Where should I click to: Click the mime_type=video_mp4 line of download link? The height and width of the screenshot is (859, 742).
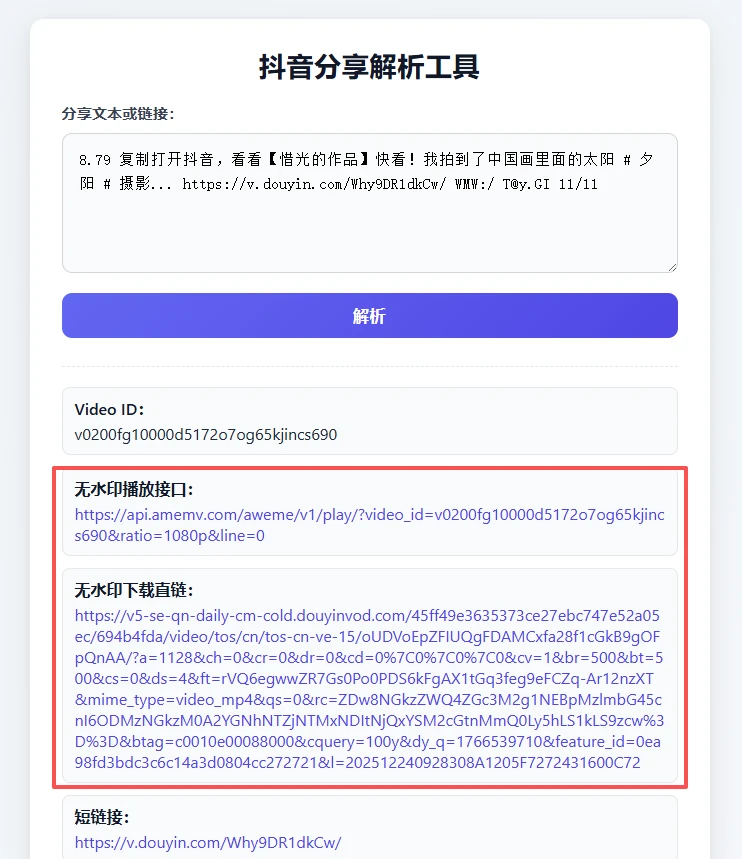point(368,700)
